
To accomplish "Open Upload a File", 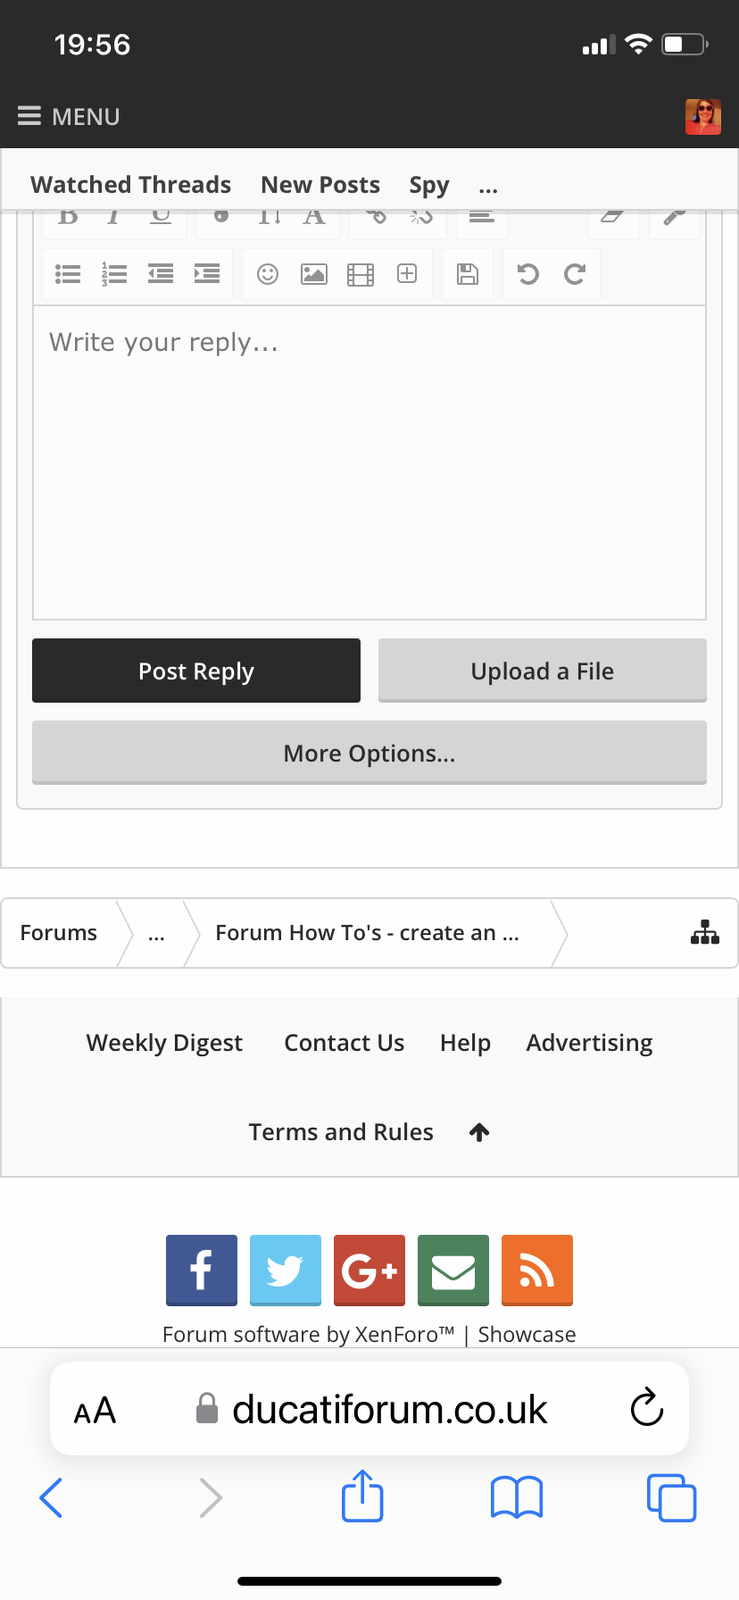I will [542, 671].
